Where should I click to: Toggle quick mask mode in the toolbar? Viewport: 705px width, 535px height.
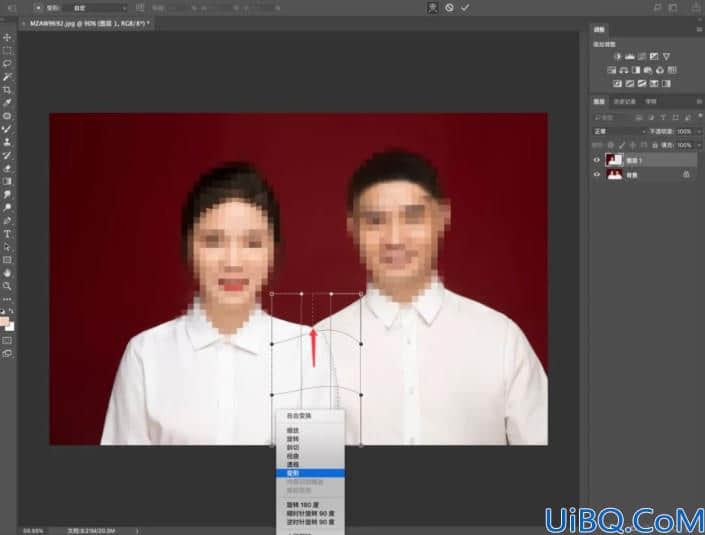click(x=7, y=340)
